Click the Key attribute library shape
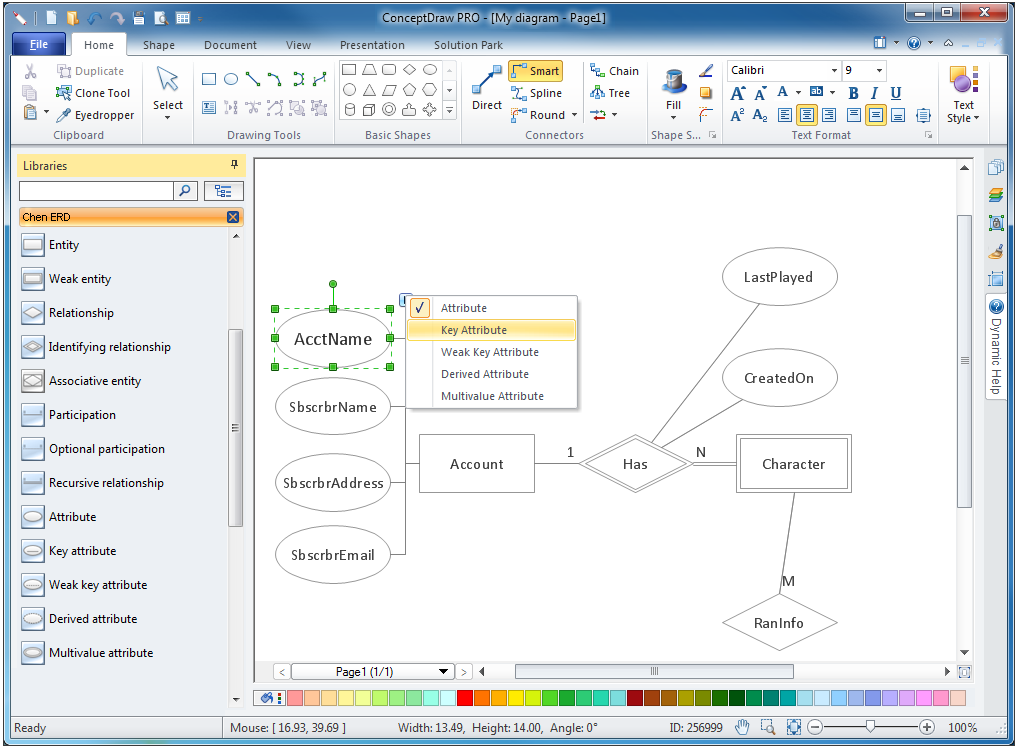The height and width of the screenshot is (751, 1019). pyautogui.click(x=69, y=551)
